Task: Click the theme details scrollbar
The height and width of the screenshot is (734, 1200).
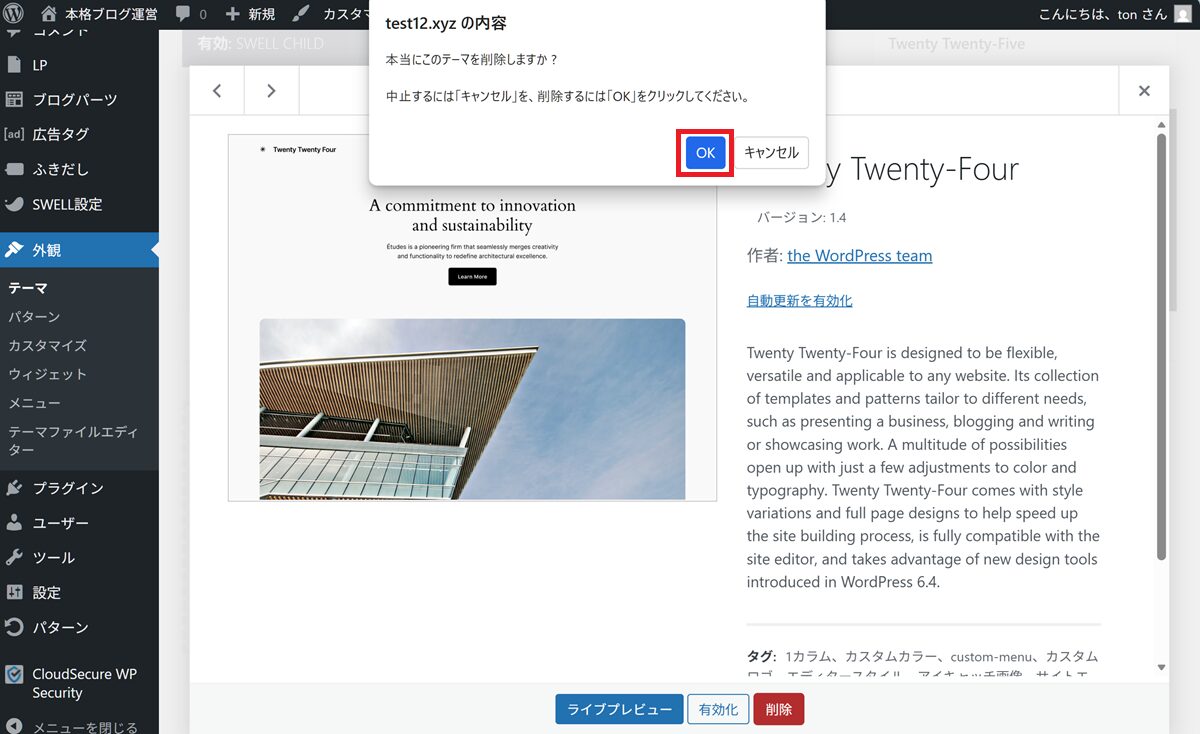Action: (x=1161, y=340)
